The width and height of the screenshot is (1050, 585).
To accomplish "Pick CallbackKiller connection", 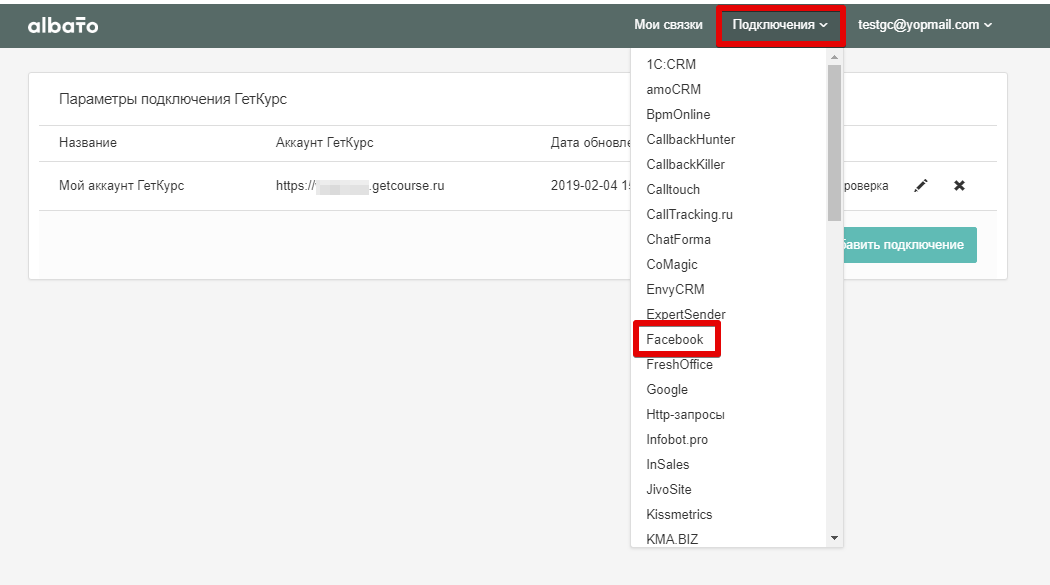I will click(685, 164).
